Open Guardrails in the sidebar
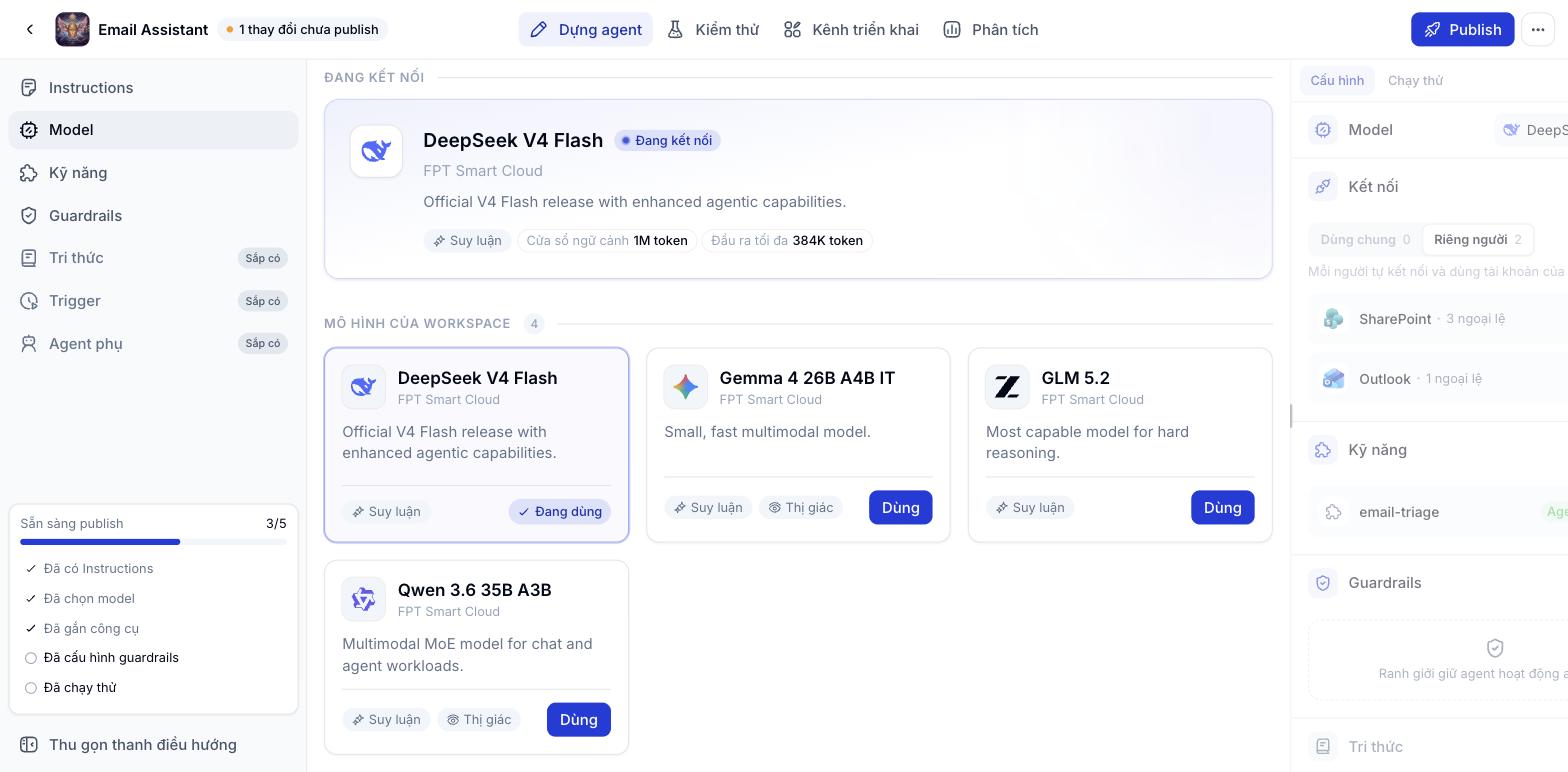The width and height of the screenshot is (1568, 772). (153, 216)
